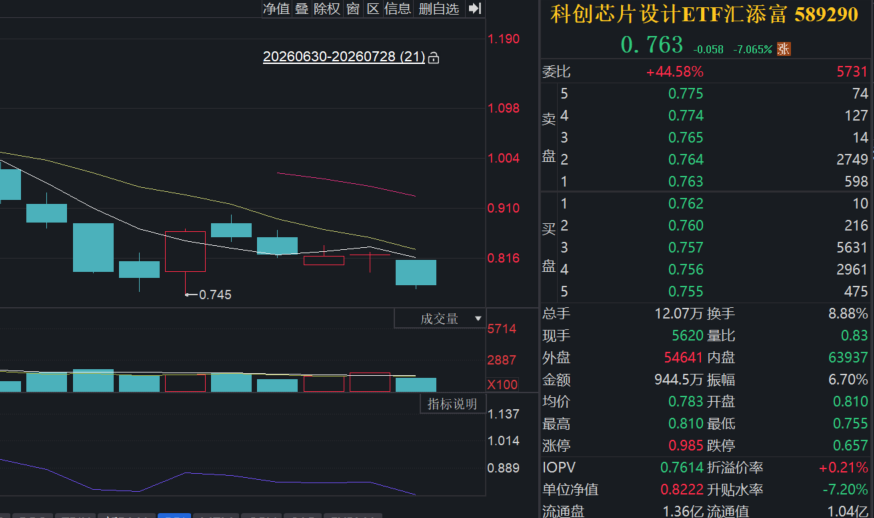
Task: Click the 振幅 value 6.70%
Action: coord(848,380)
